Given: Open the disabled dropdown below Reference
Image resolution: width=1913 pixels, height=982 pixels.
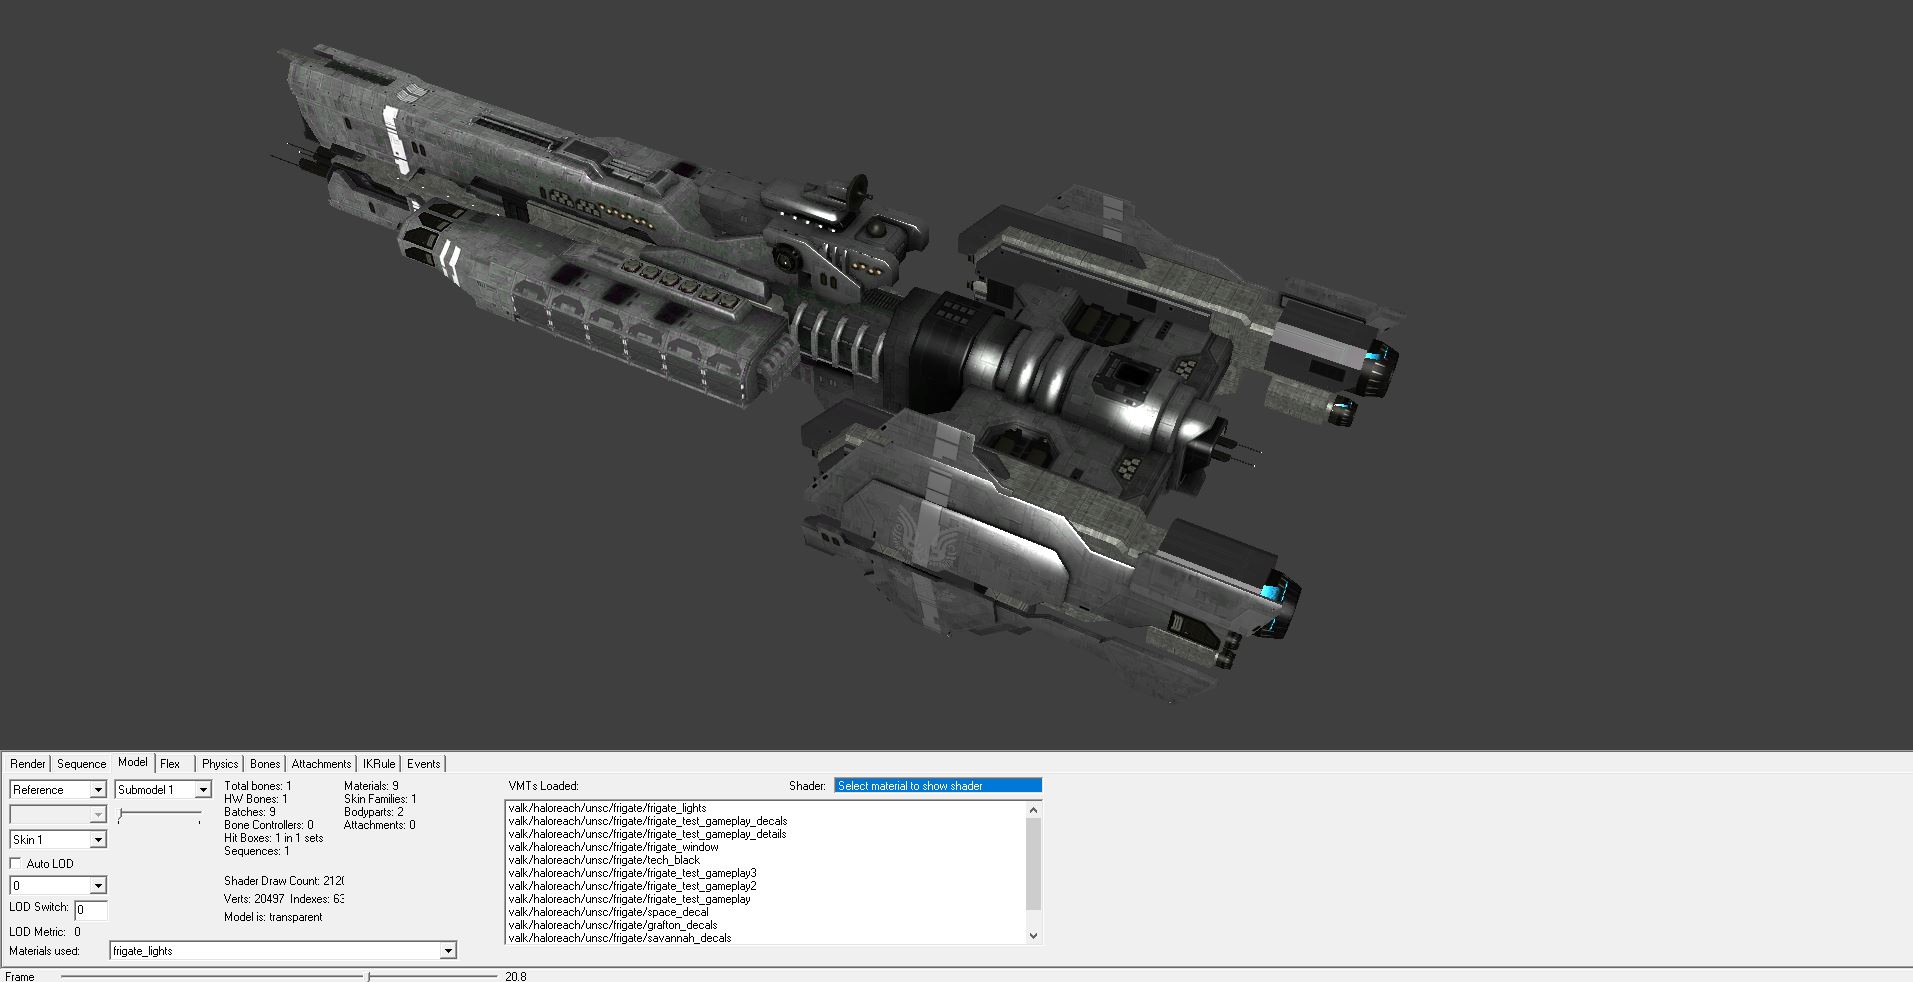Looking at the screenshot, I should (x=58, y=814).
